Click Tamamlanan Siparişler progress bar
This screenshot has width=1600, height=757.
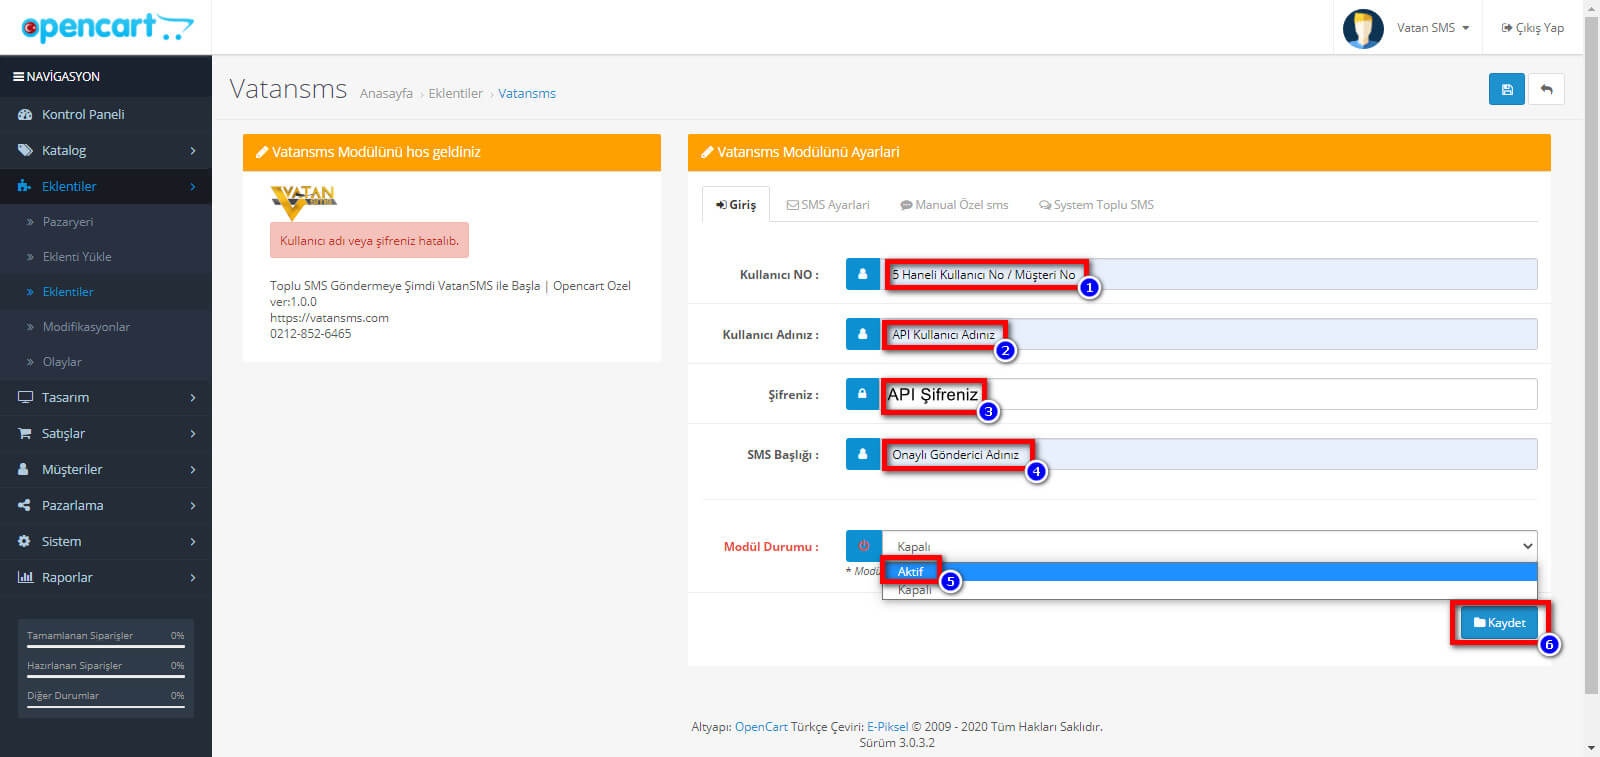pyautogui.click(x=105, y=647)
